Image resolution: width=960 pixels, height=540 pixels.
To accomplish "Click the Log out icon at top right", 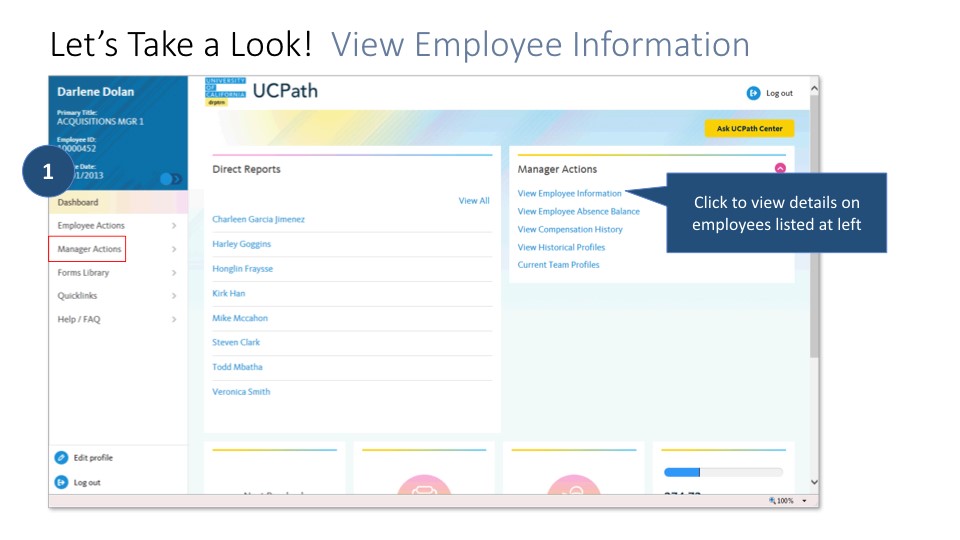I will click(x=753, y=93).
